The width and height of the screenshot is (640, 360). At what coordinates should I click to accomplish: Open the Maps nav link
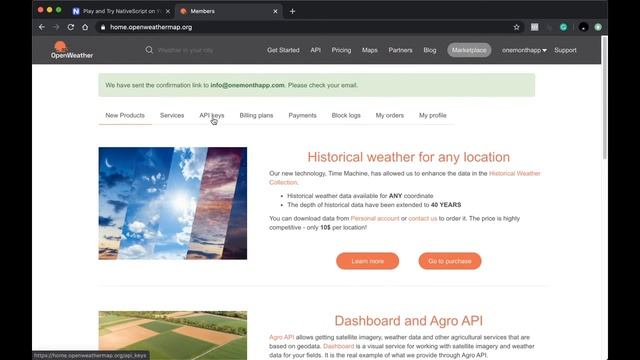370,50
